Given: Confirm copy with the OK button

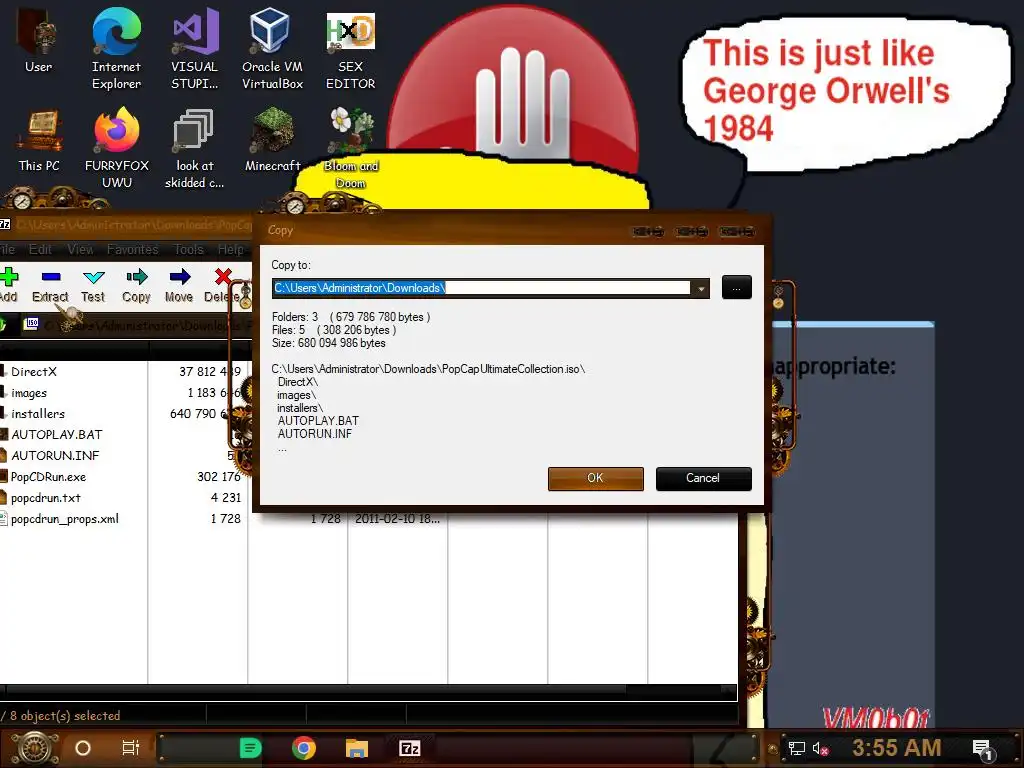Looking at the screenshot, I should [596, 478].
